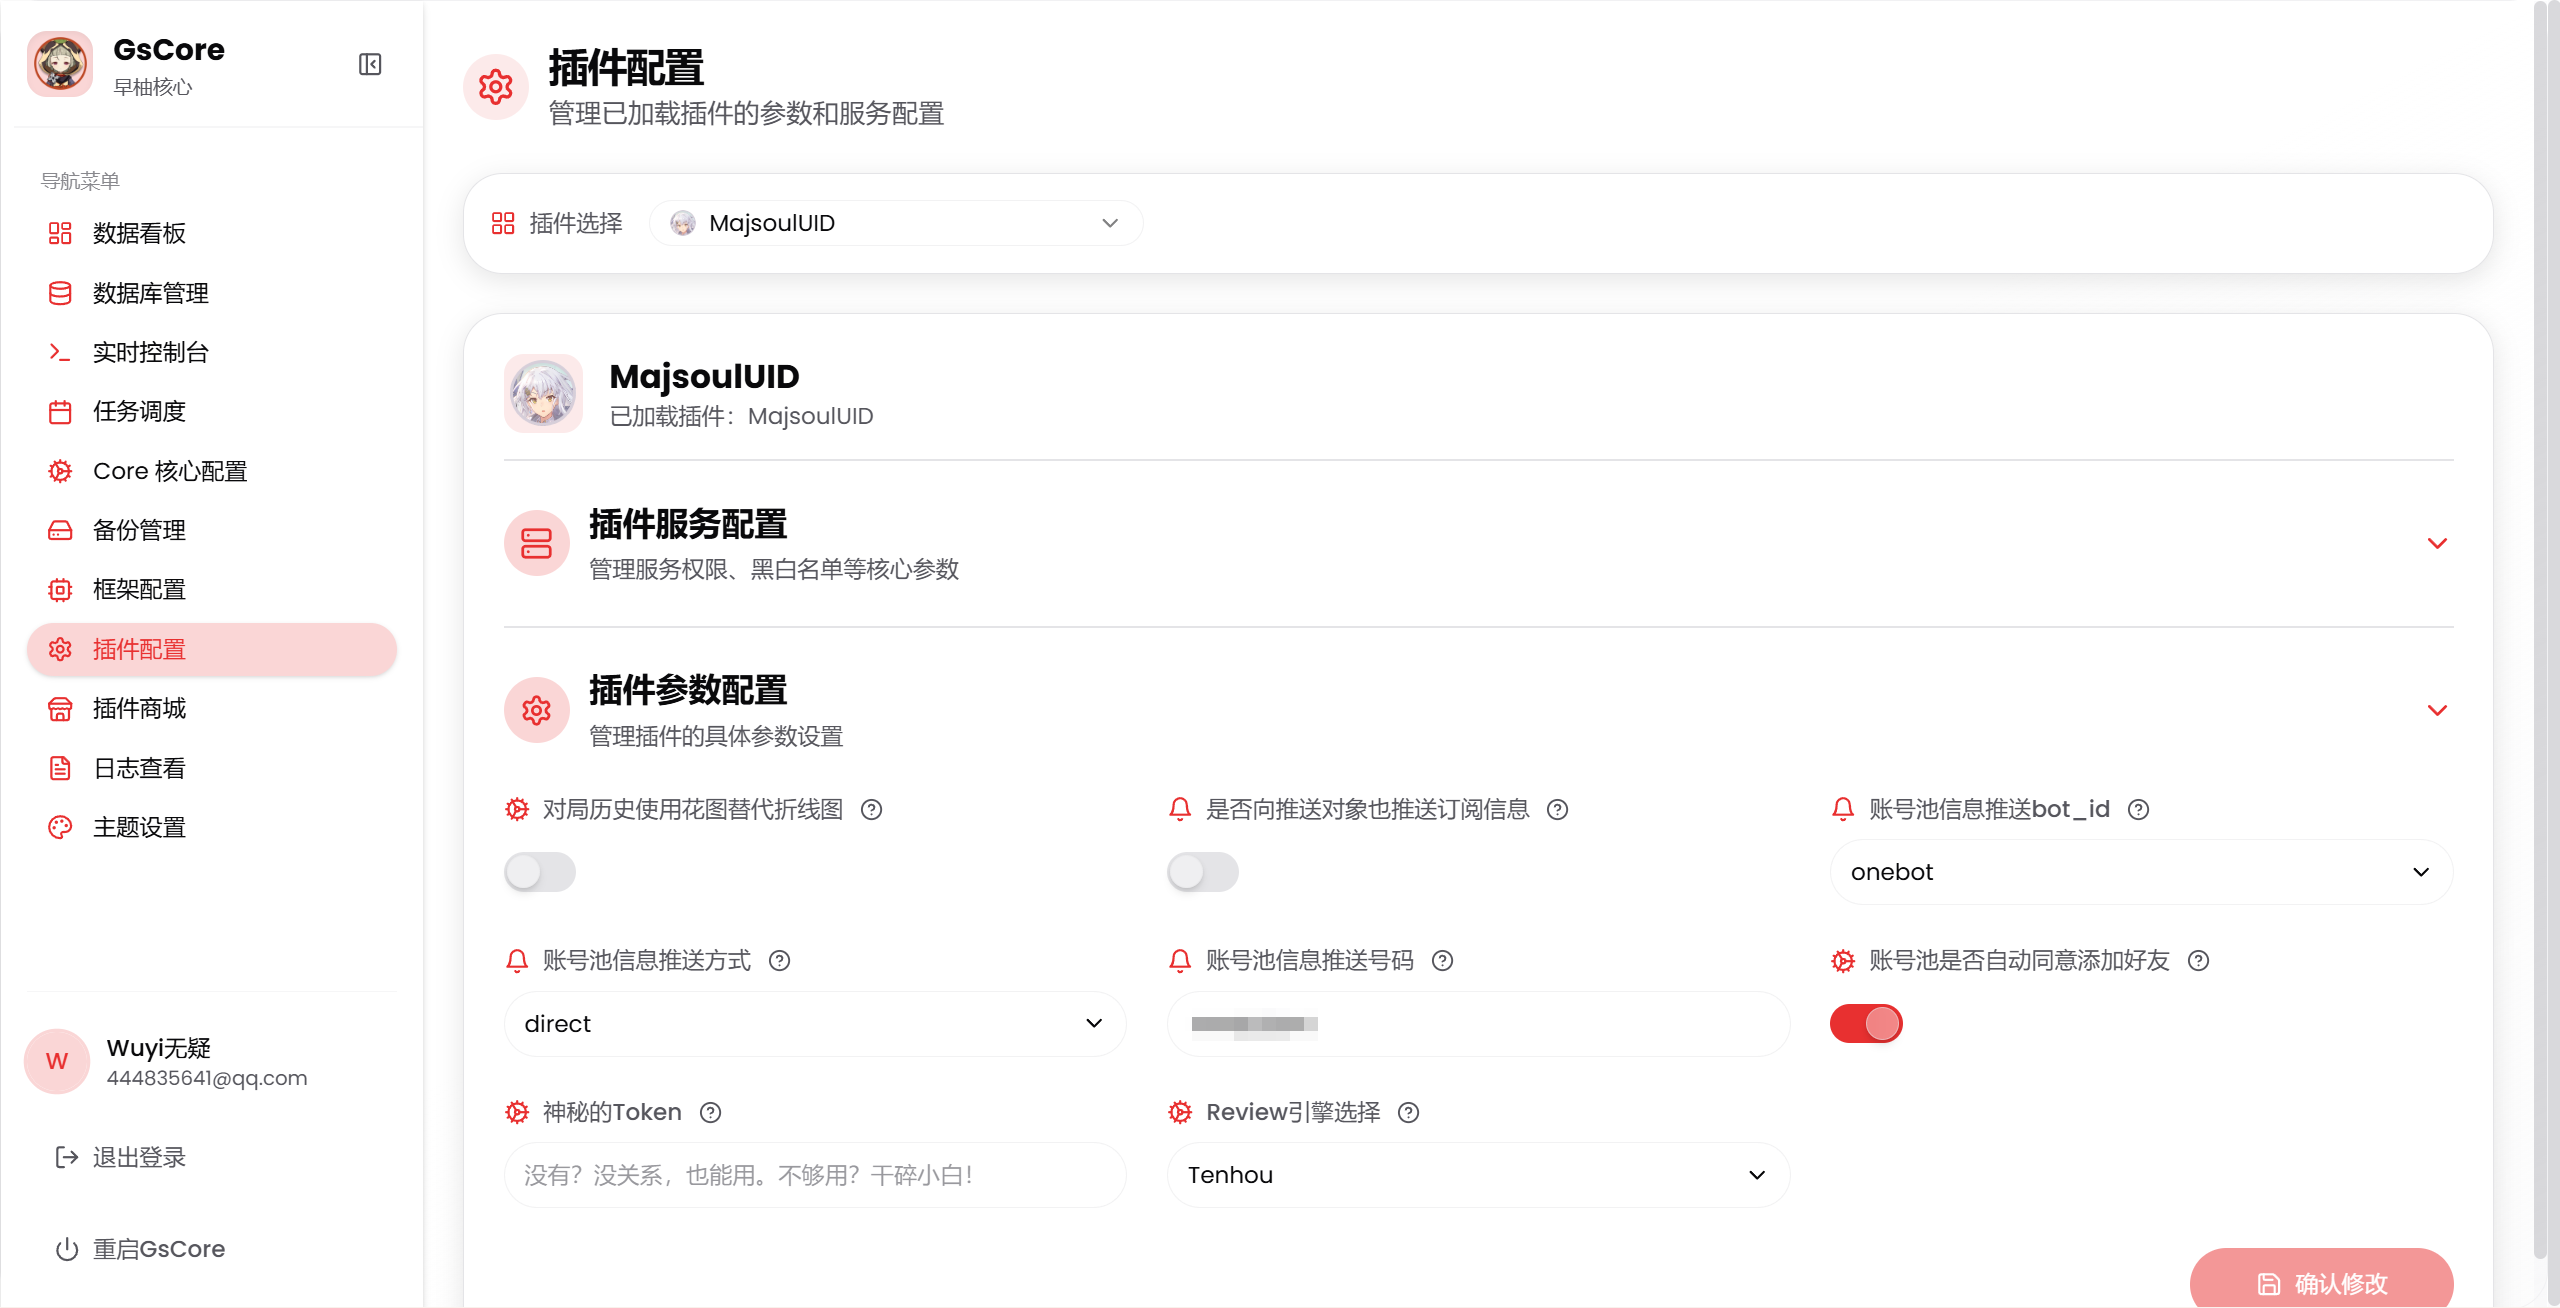Expand the 插件服务配置 section chevron
2560x1308 pixels.
pyautogui.click(x=2437, y=543)
